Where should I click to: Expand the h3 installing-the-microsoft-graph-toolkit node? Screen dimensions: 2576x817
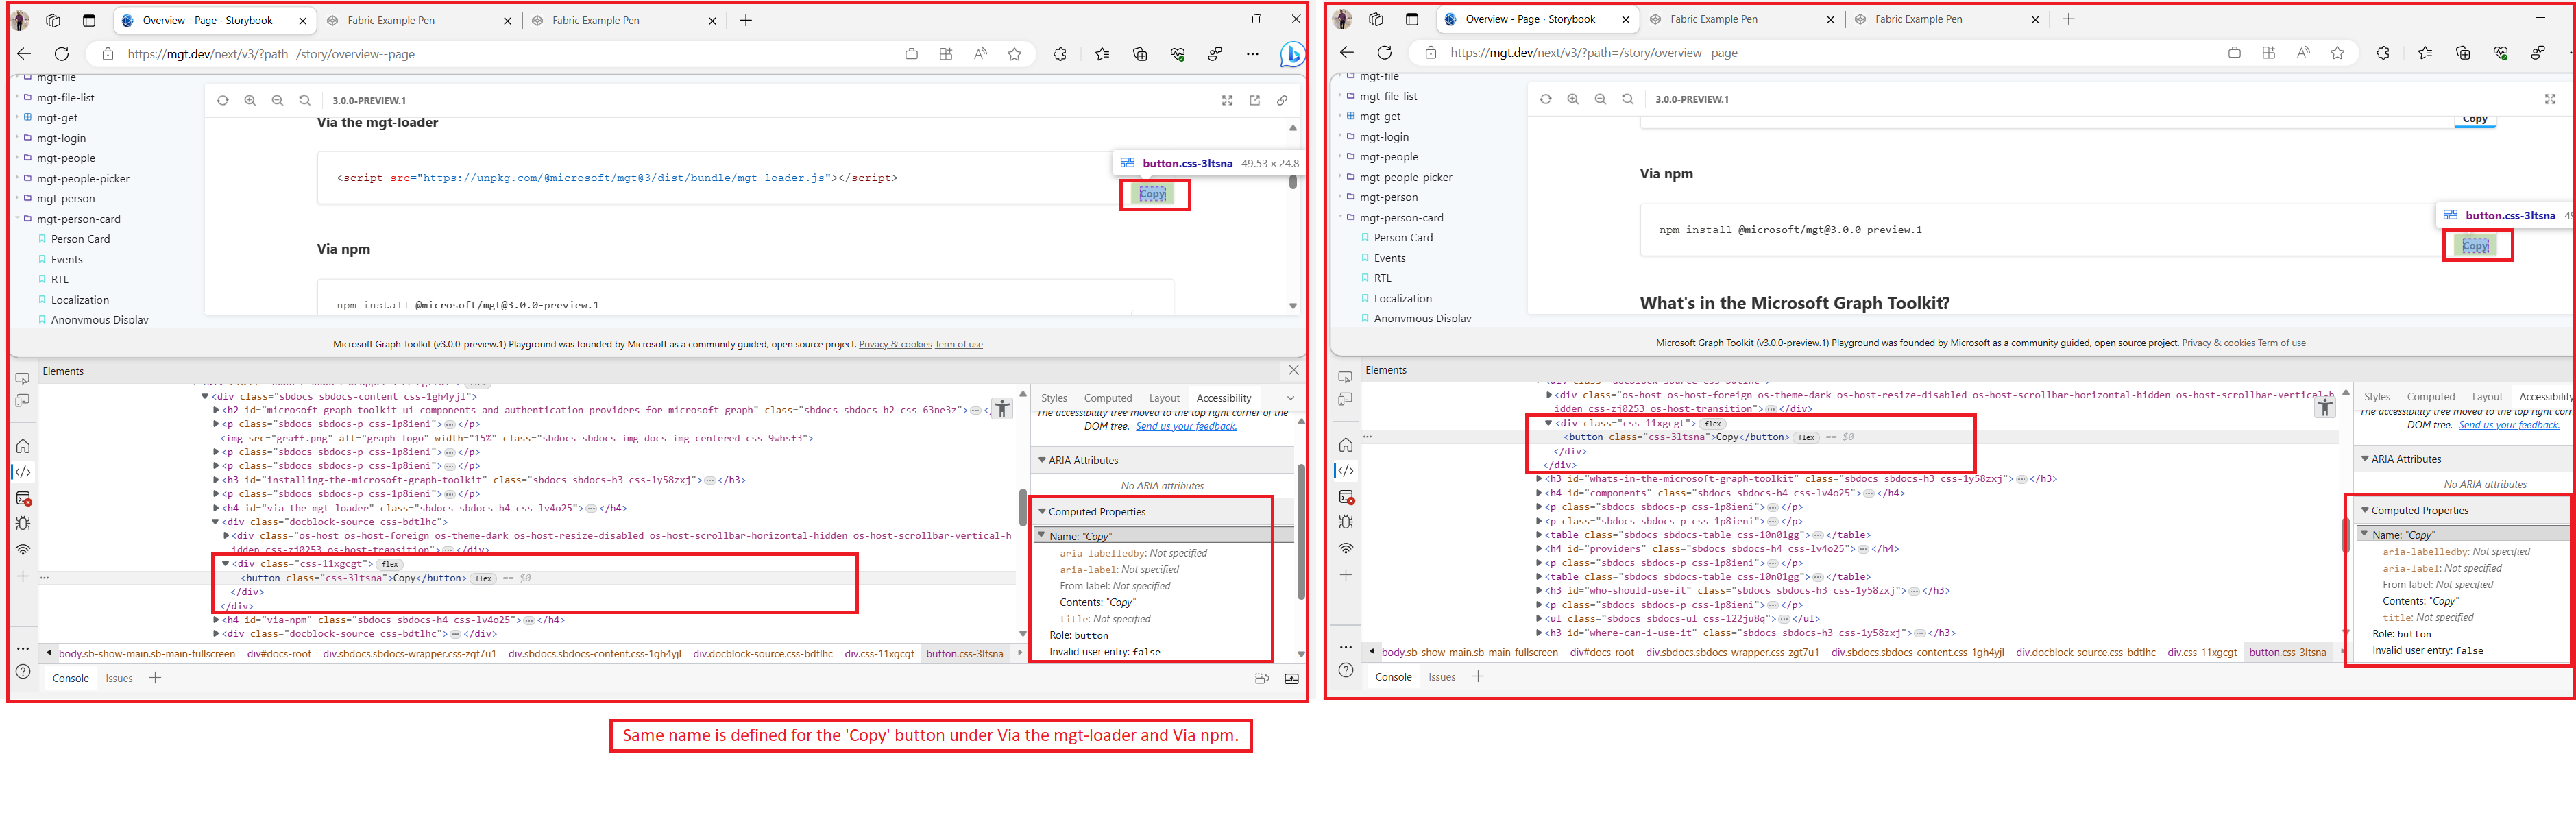[x=216, y=480]
